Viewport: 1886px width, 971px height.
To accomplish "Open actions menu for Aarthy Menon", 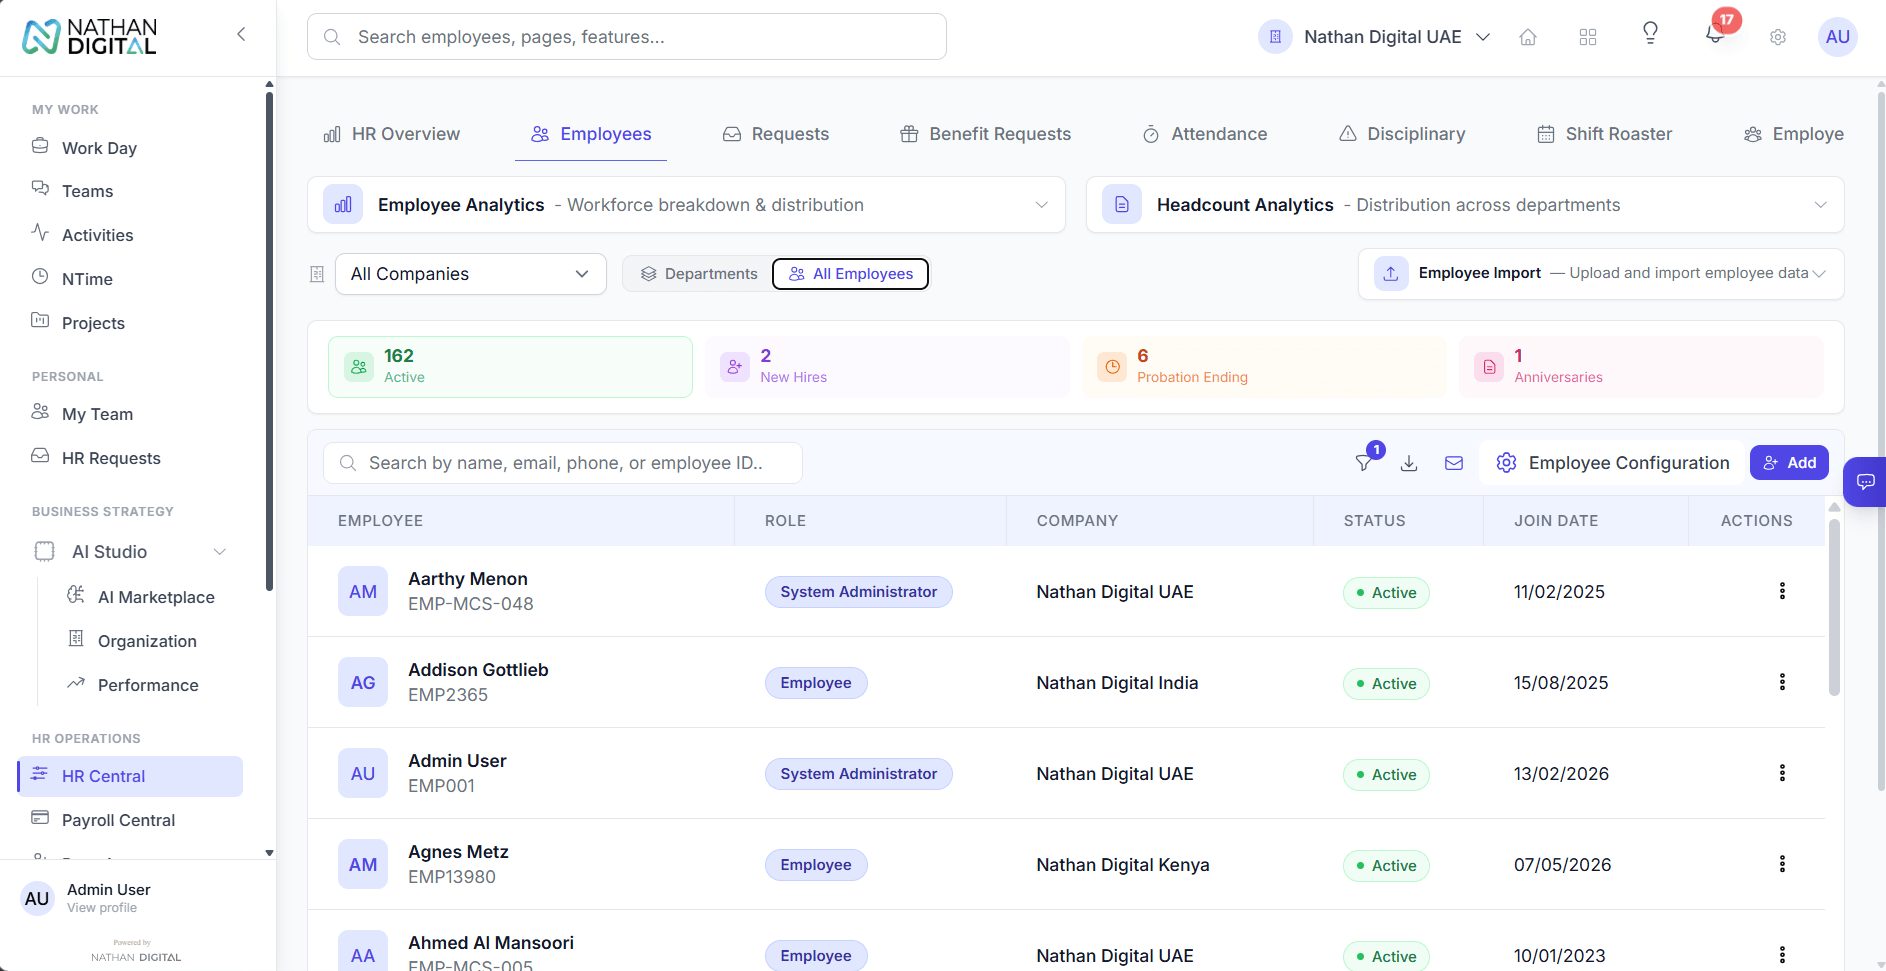I will [x=1782, y=591].
